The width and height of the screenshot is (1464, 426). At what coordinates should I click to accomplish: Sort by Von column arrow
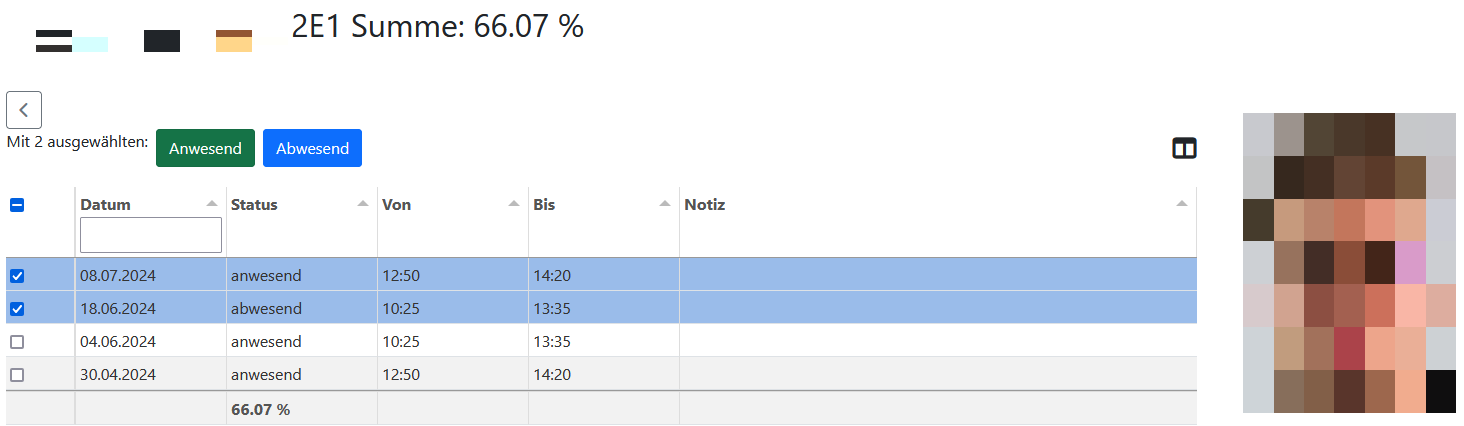coord(513,204)
